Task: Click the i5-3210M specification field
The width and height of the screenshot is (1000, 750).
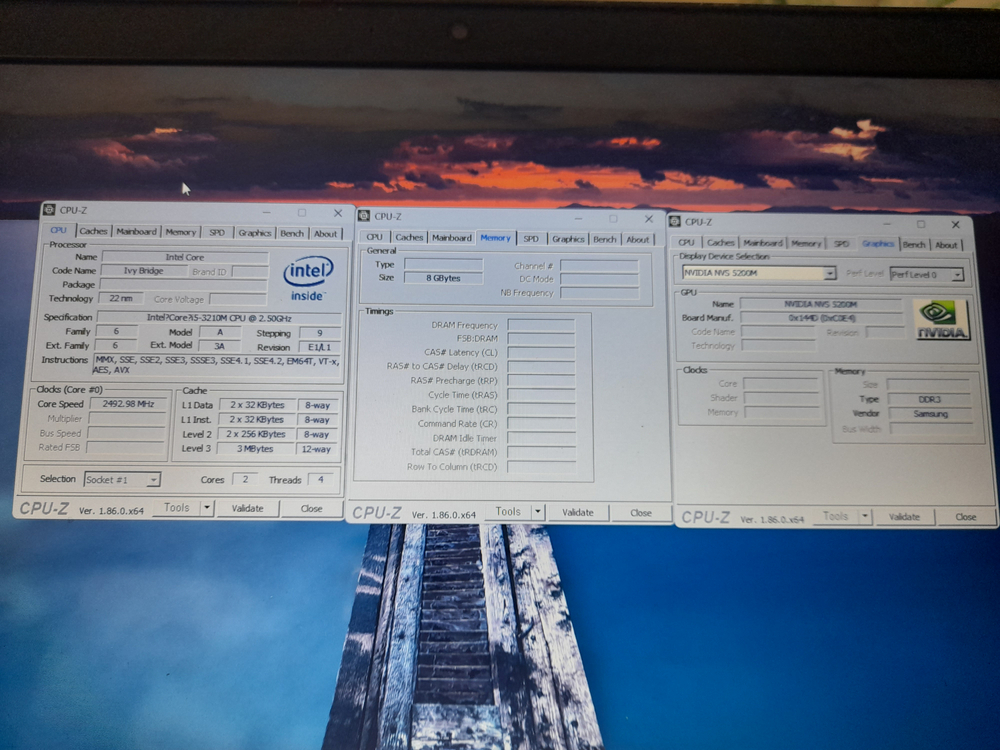Action: point(219,318)
